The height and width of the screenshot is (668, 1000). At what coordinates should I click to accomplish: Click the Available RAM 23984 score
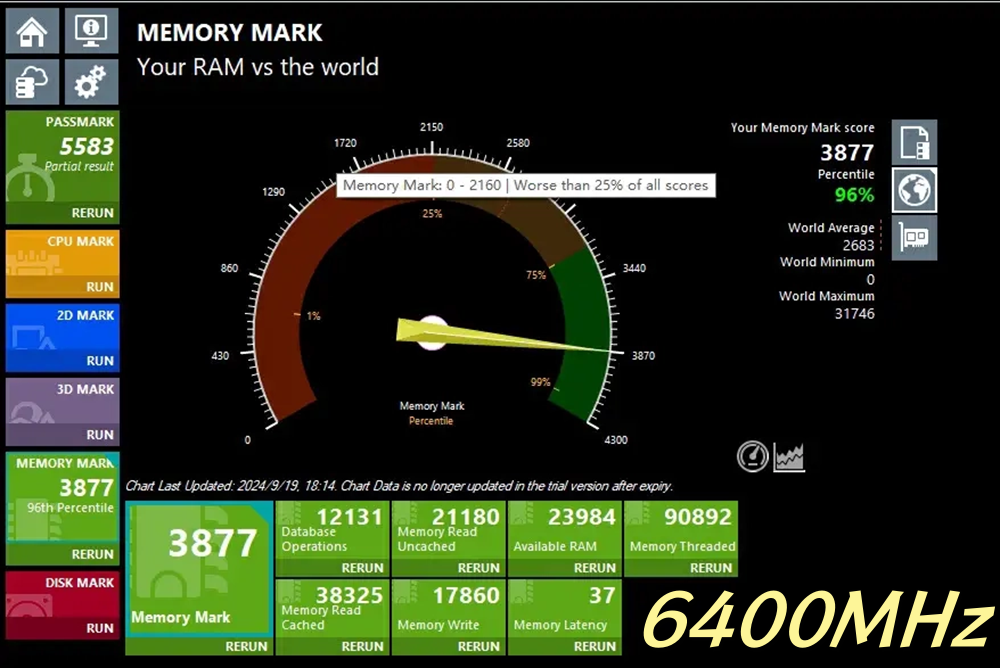coord(582,517)
